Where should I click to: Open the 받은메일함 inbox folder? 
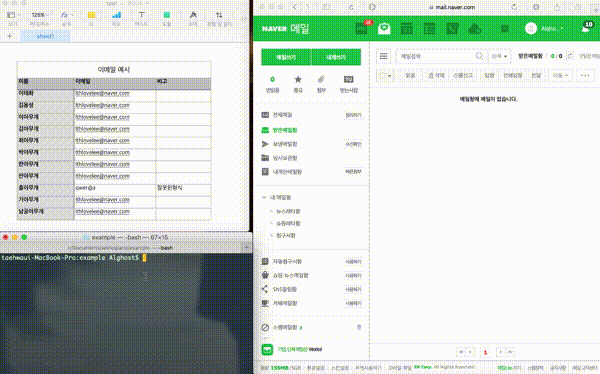(285, 130)
